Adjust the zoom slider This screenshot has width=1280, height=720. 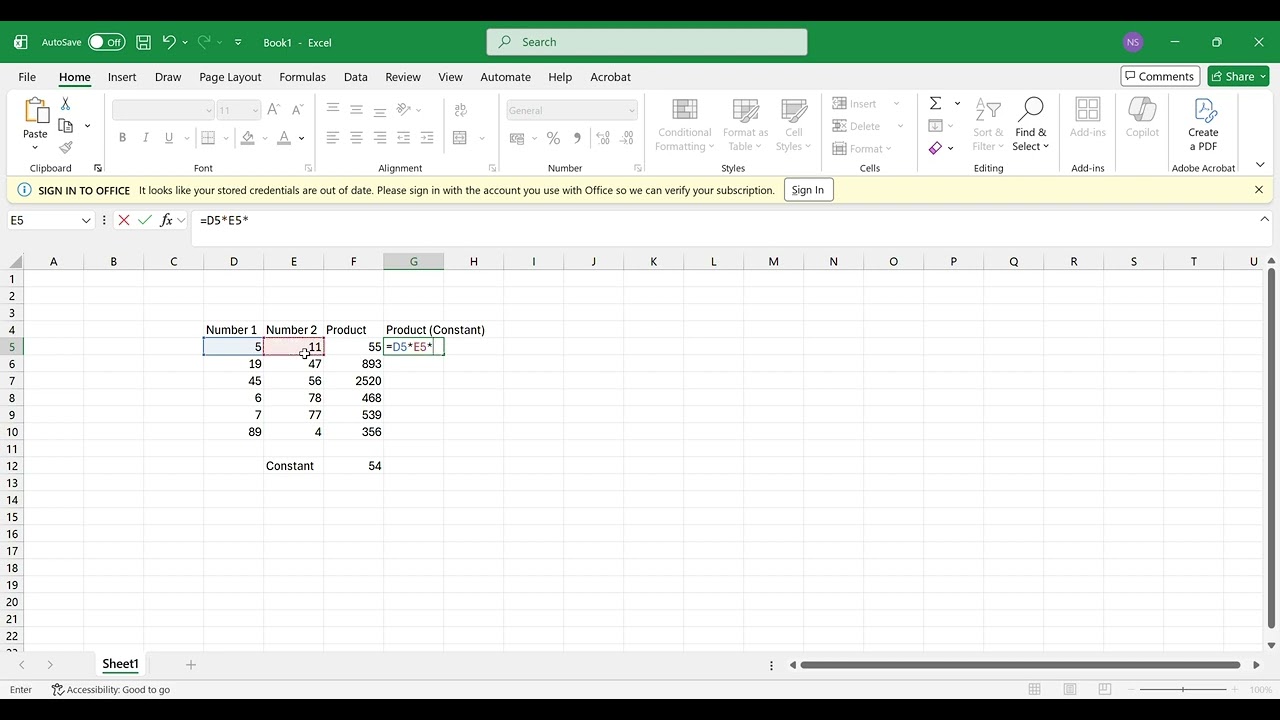tap(1183, 690)
